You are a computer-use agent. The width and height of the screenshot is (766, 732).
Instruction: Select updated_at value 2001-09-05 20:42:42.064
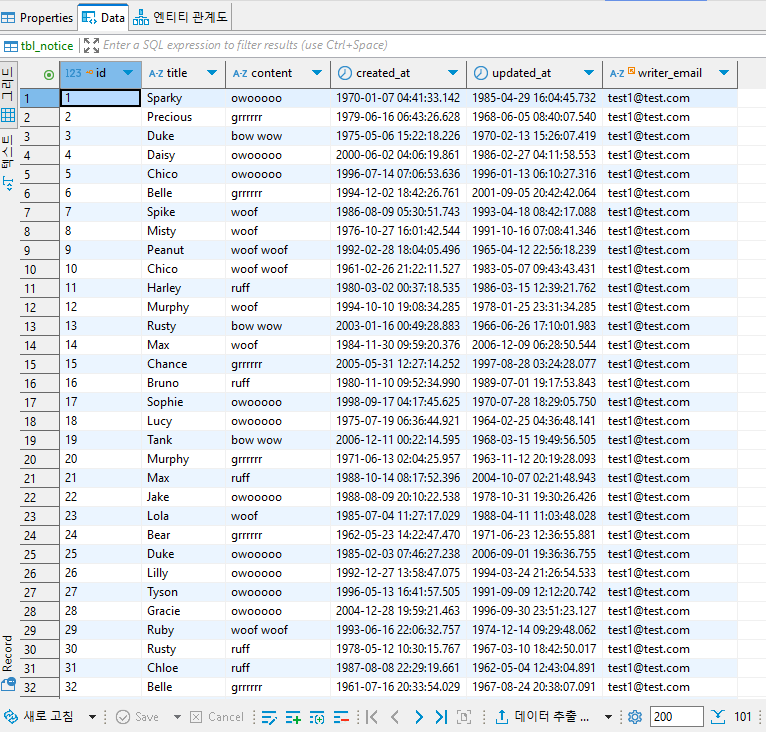(534, 193)
